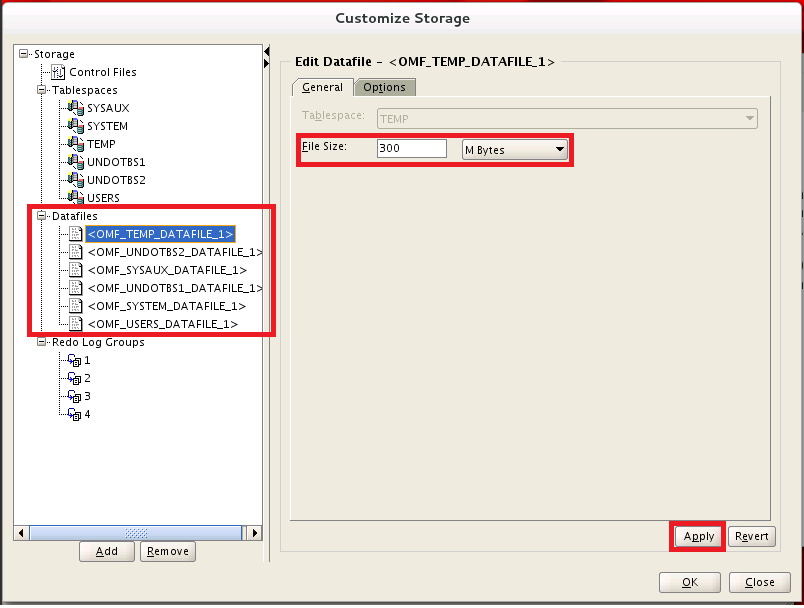Click the TEMP tablespace icon

[x=76, y=144]
